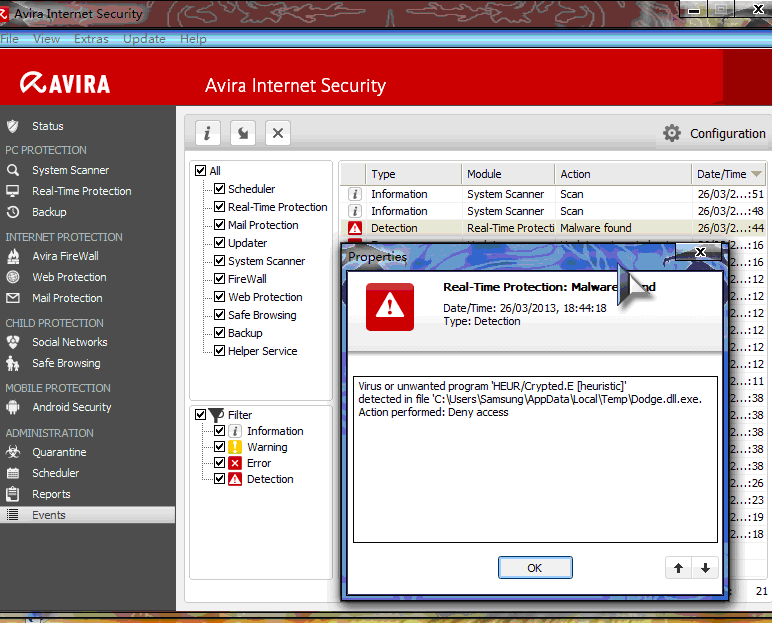
Task: Open Configuration link
Action: click(x=727, y=133)
